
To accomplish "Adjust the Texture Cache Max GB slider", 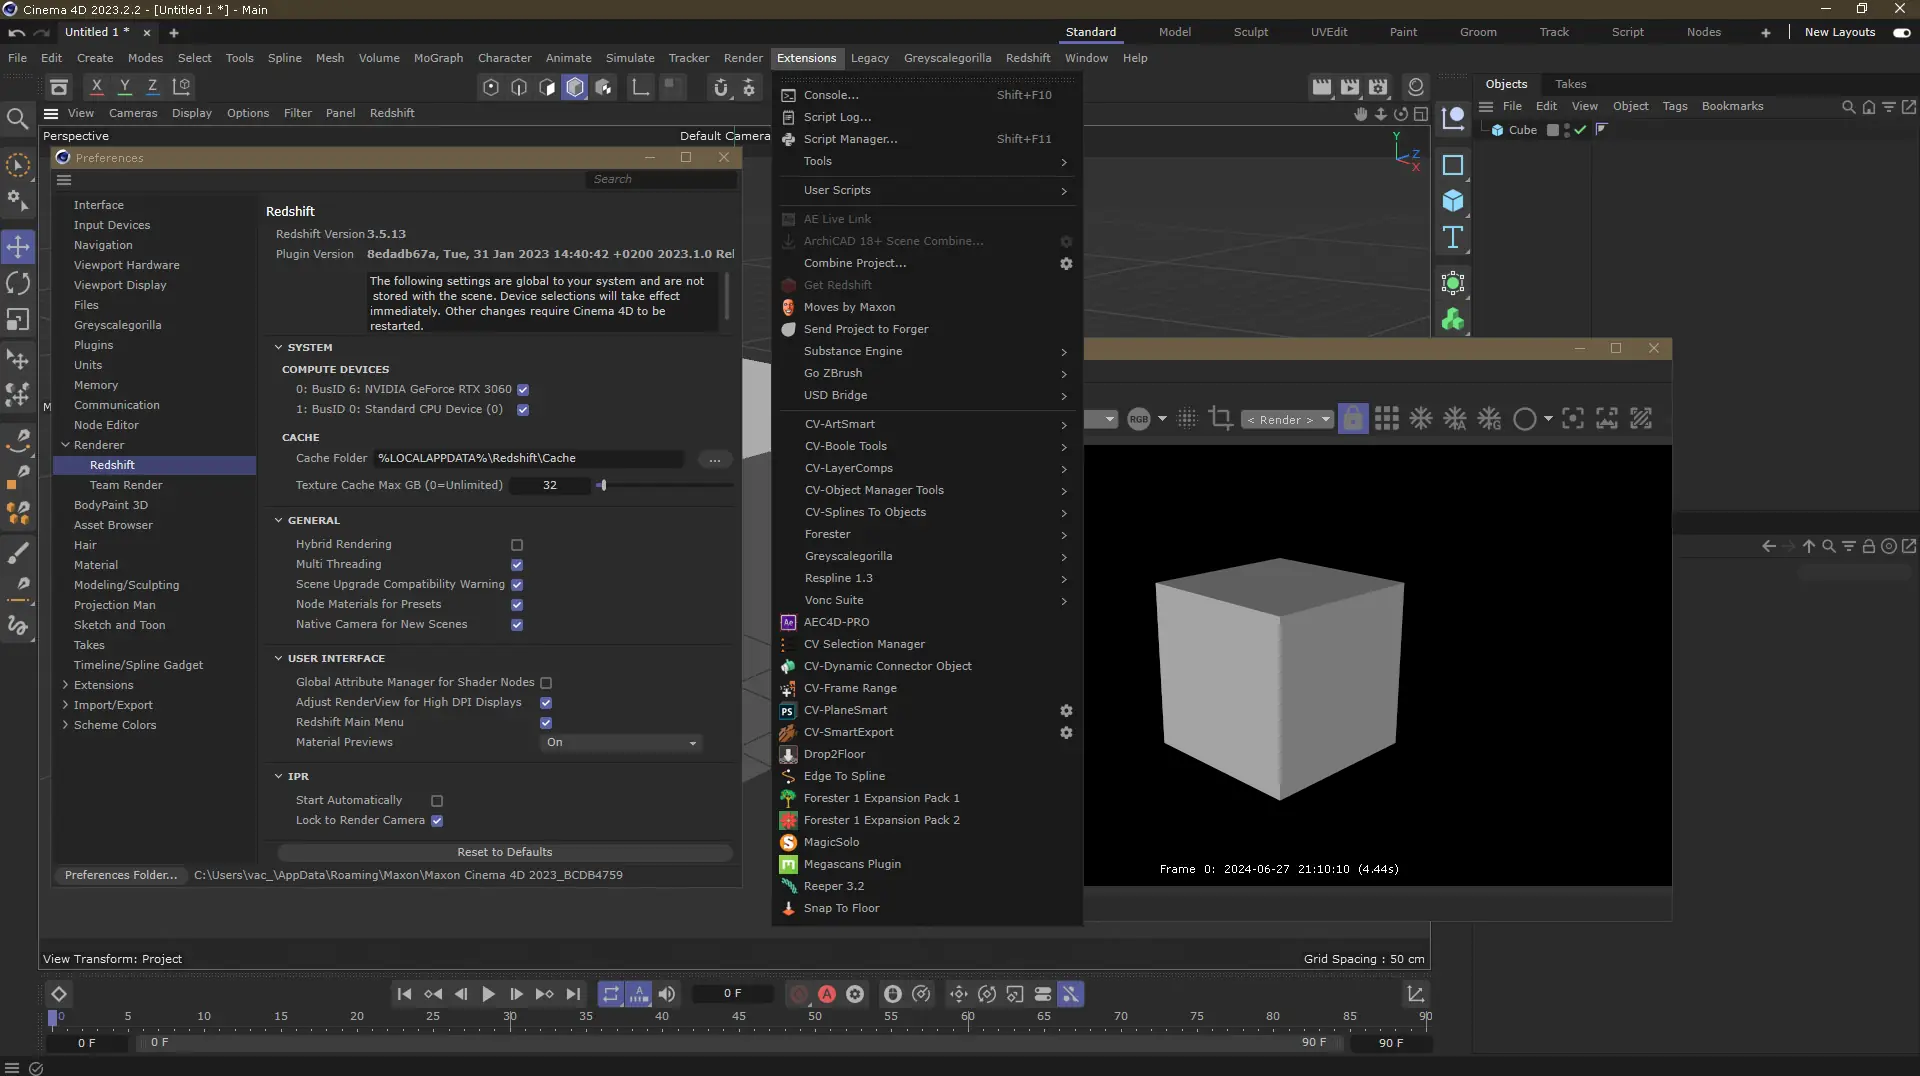I will point(602,485).
